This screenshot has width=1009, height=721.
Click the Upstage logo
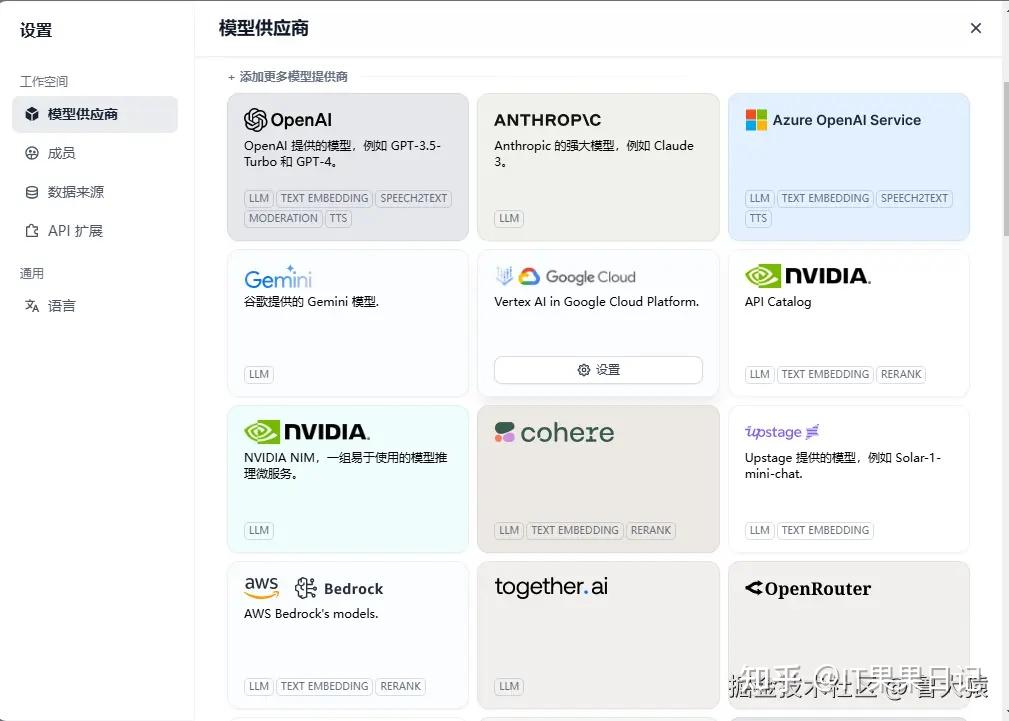781,431
